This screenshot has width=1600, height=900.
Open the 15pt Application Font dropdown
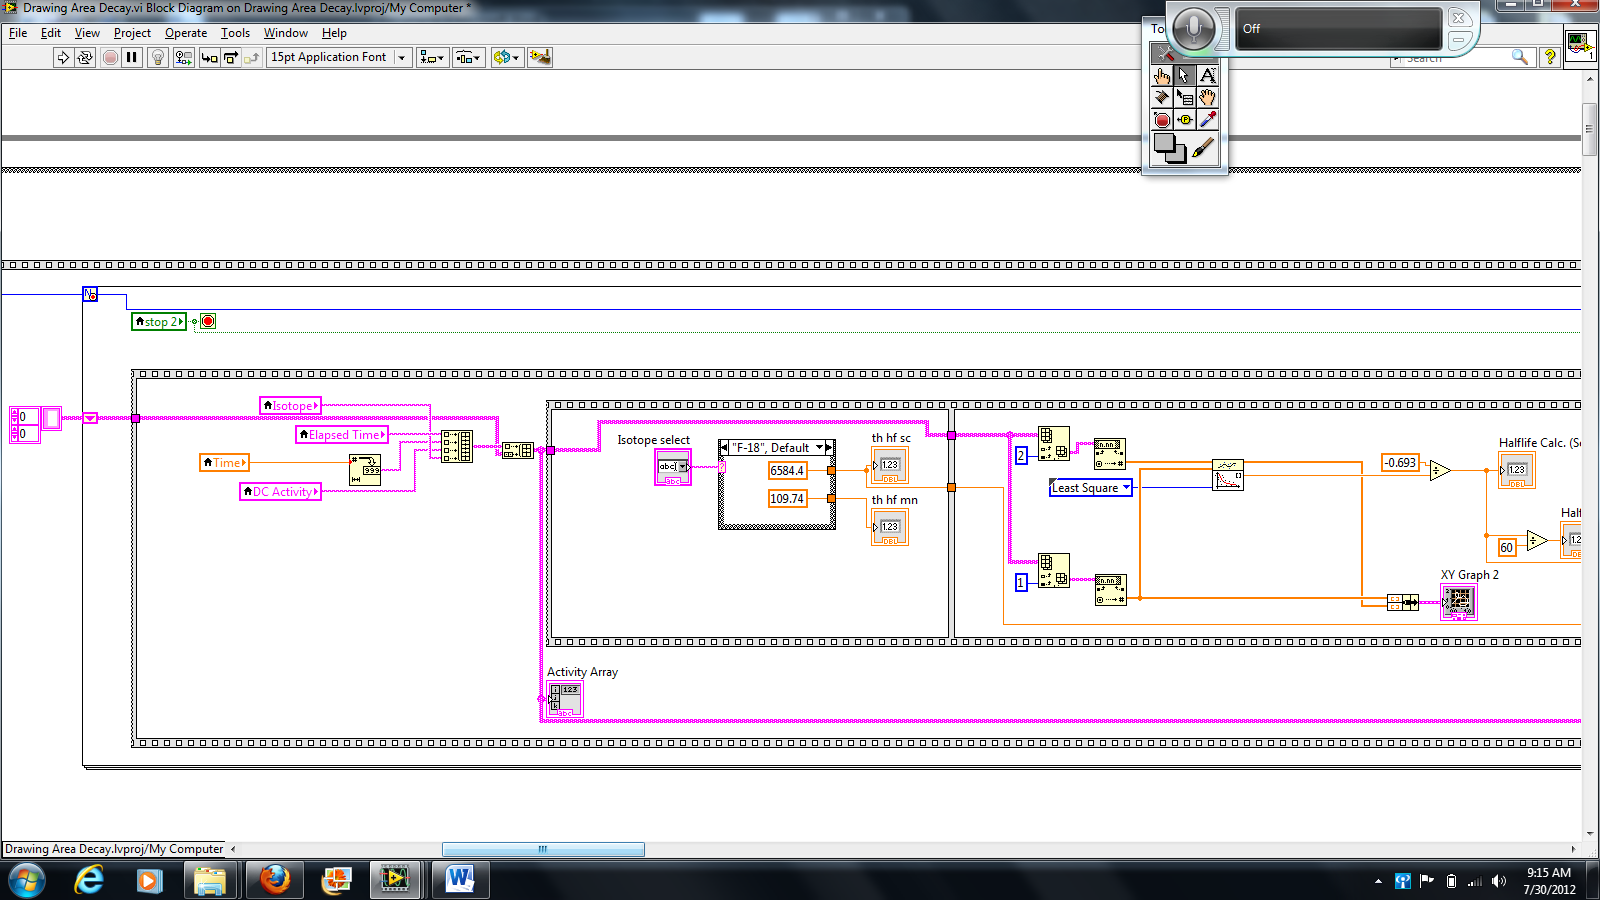(x=339, y=57)
